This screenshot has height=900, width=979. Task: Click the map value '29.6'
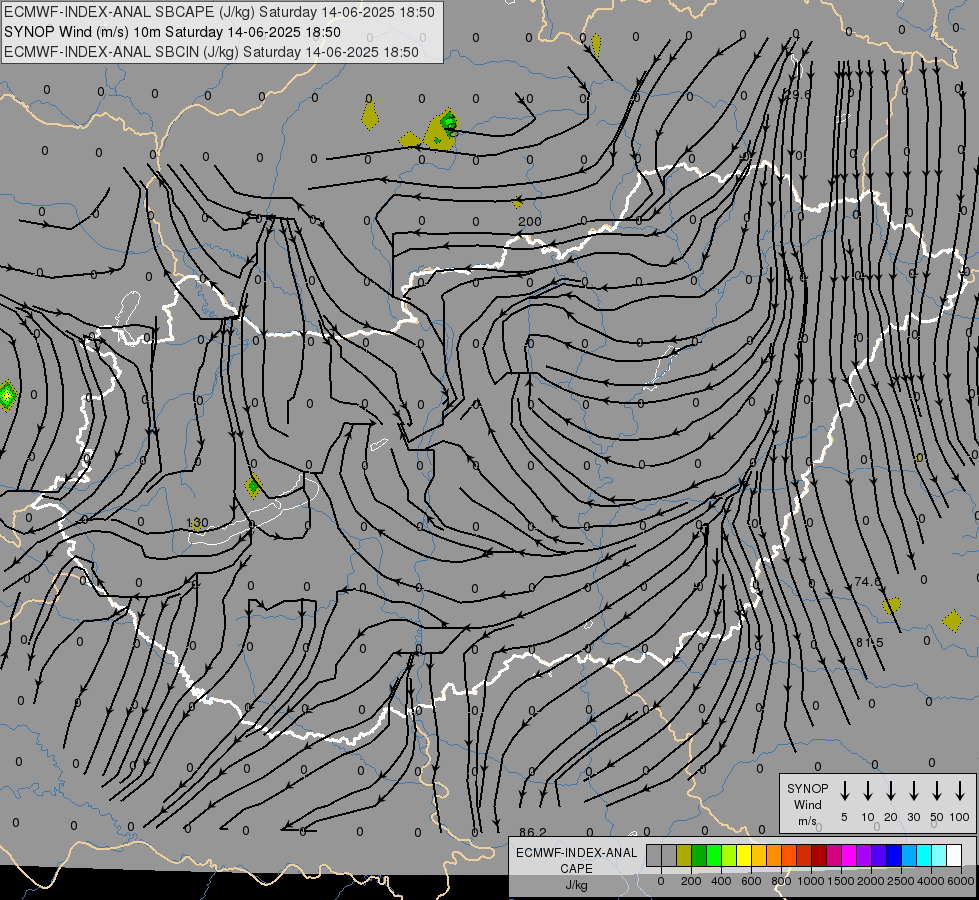coord(797,94)
